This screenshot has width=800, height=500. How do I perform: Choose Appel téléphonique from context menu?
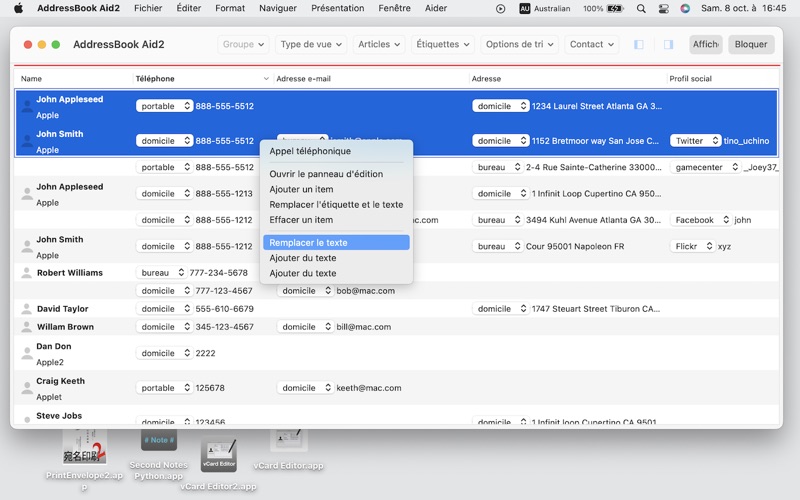[x=336, y=151]
